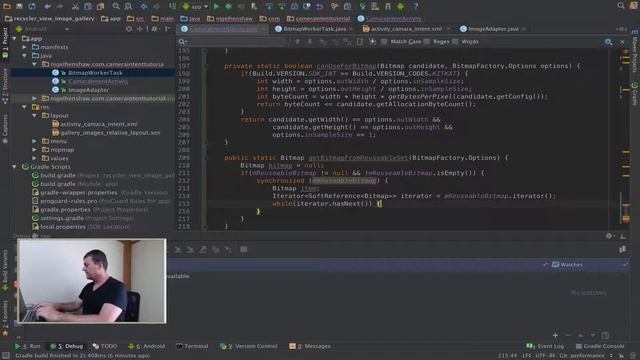This screenshot has width=640, height=360.
Task: Switch to activity_camara_intent.xml editor tab
Action: pos(407,29)
